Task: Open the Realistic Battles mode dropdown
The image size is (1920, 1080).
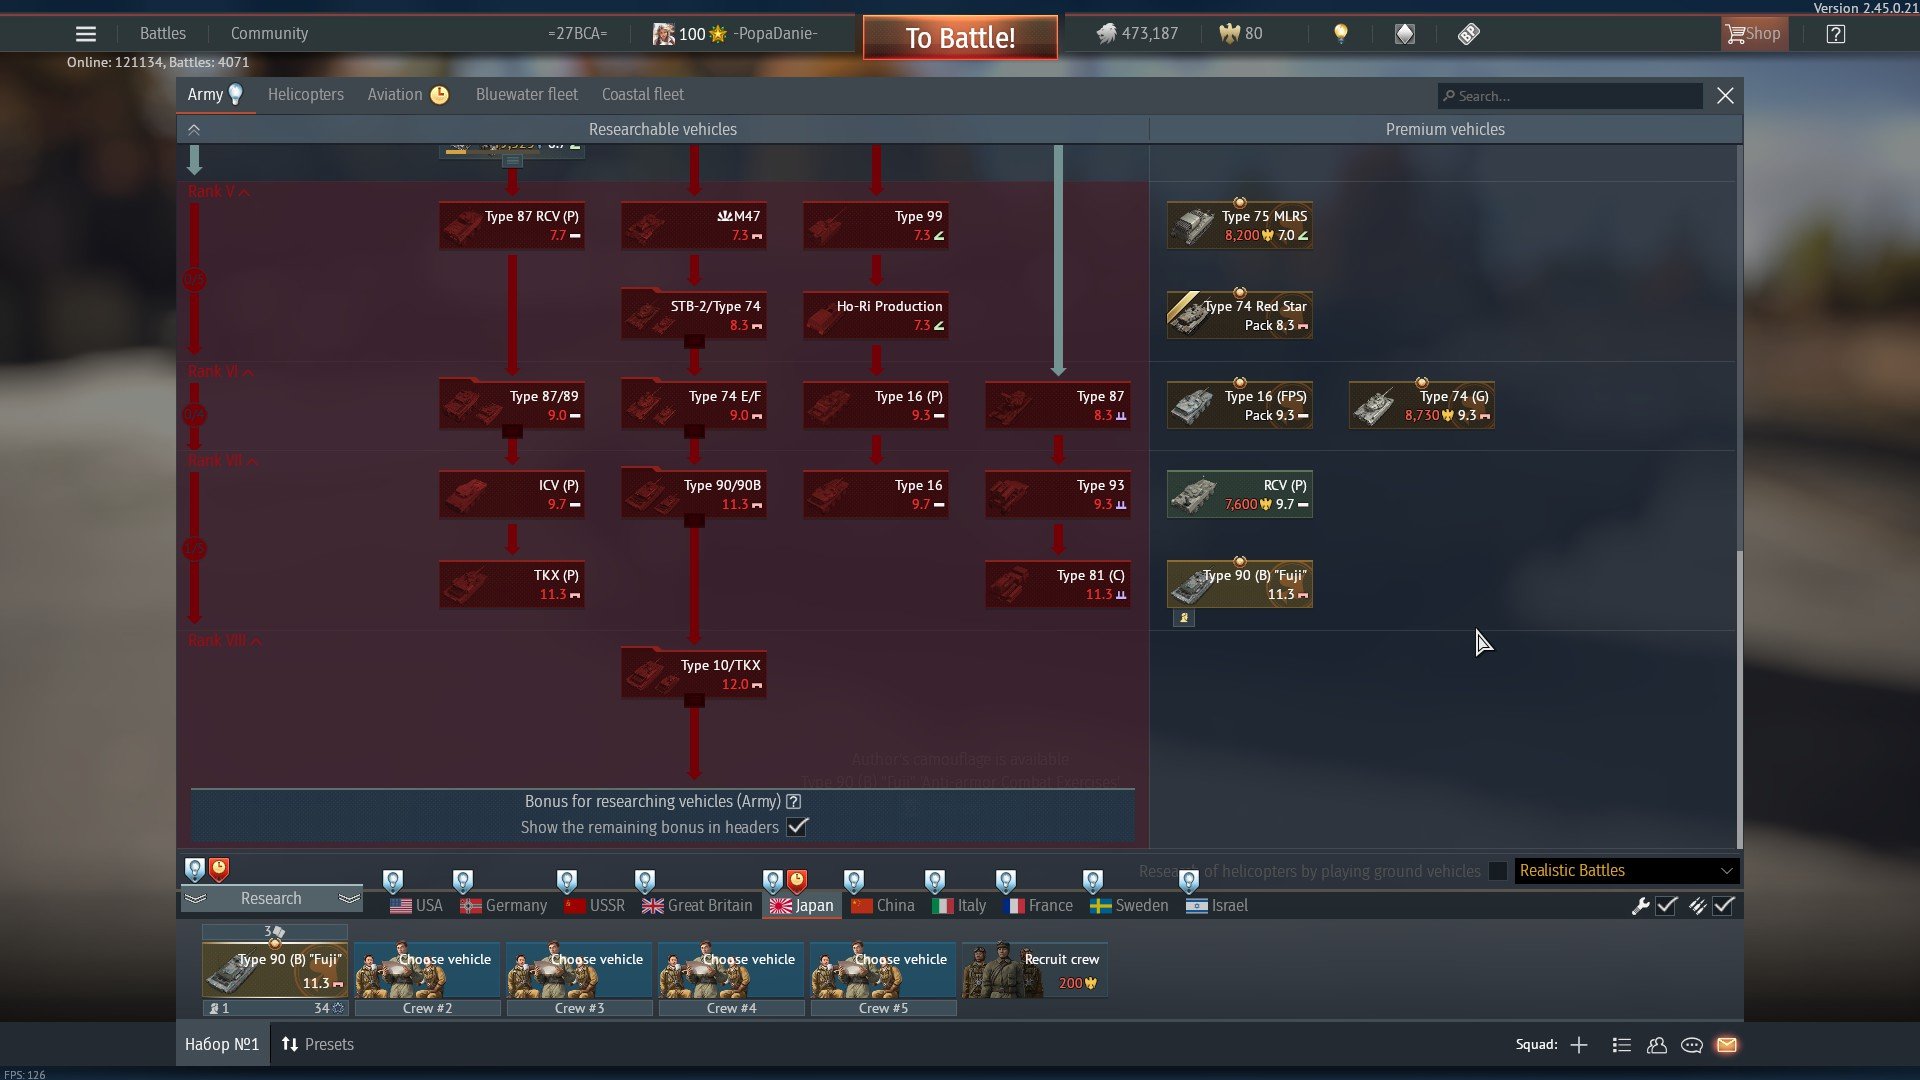Action: (x=1627, y=871)
